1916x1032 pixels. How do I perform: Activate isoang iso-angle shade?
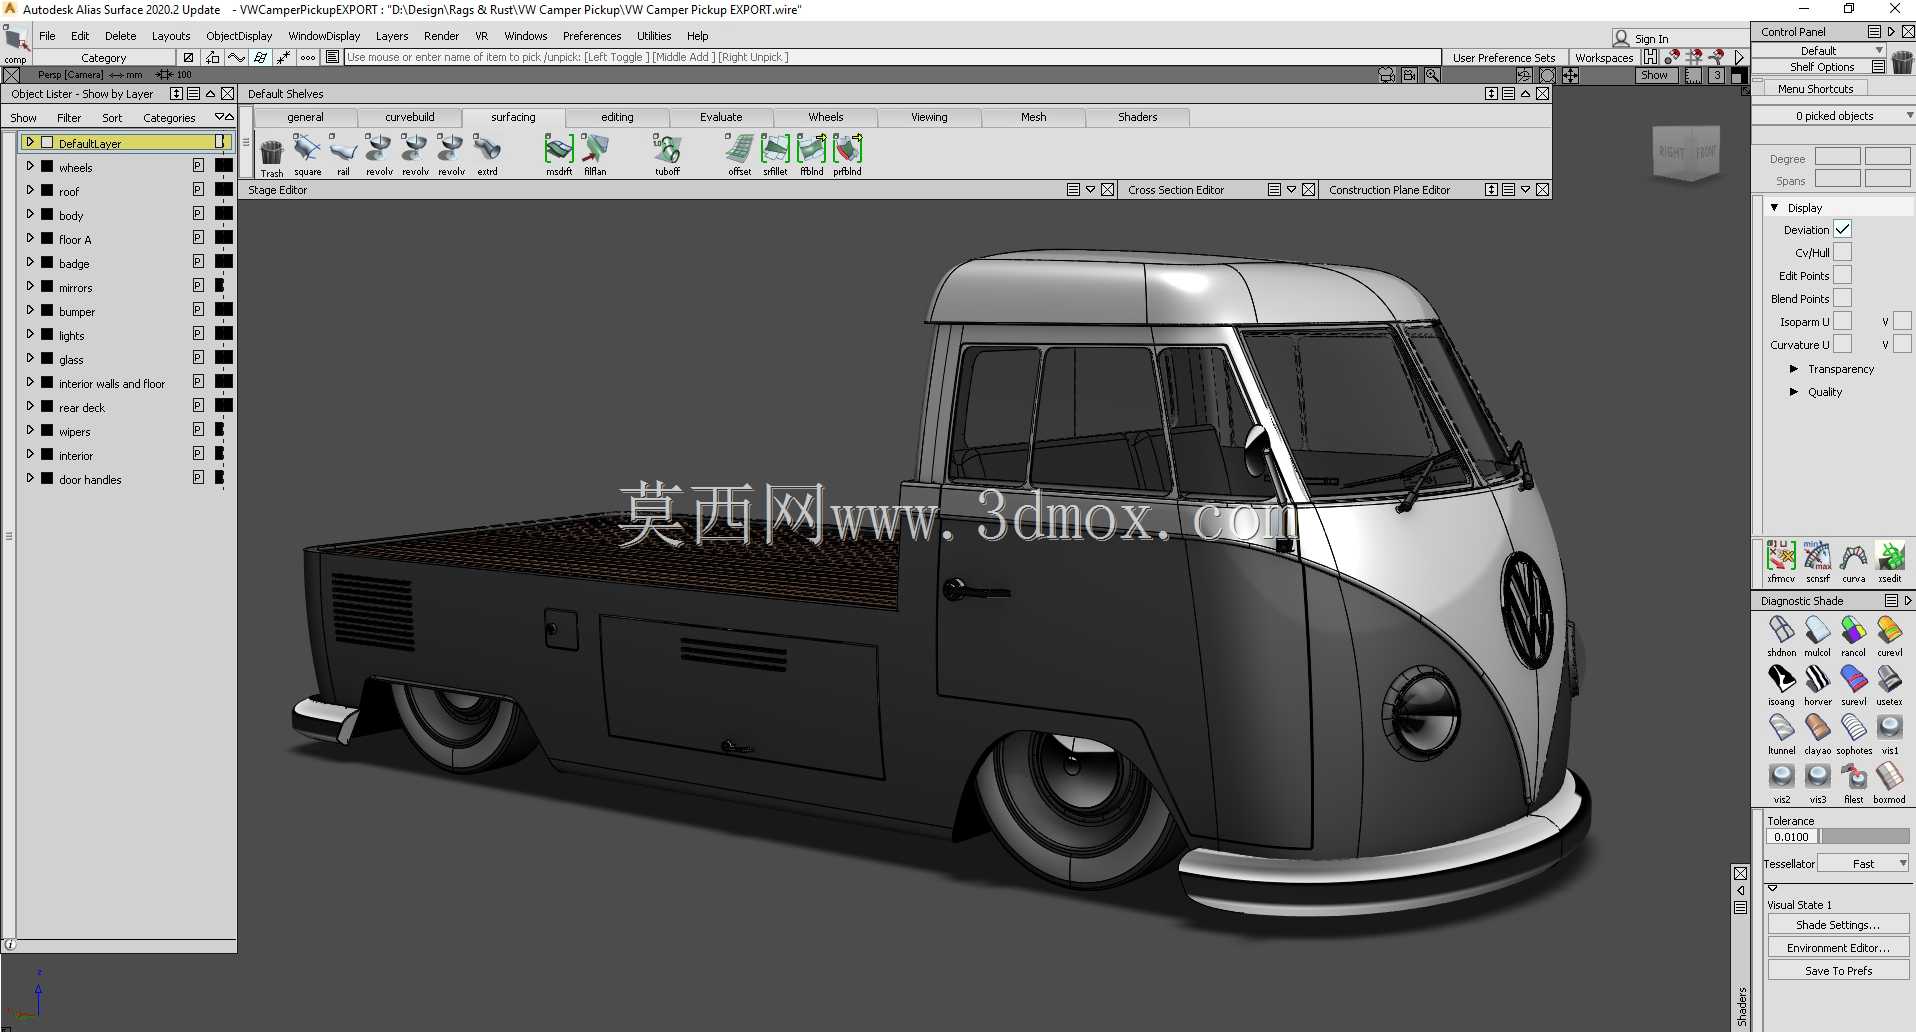pyautogui.click(x=1781, y=685)
